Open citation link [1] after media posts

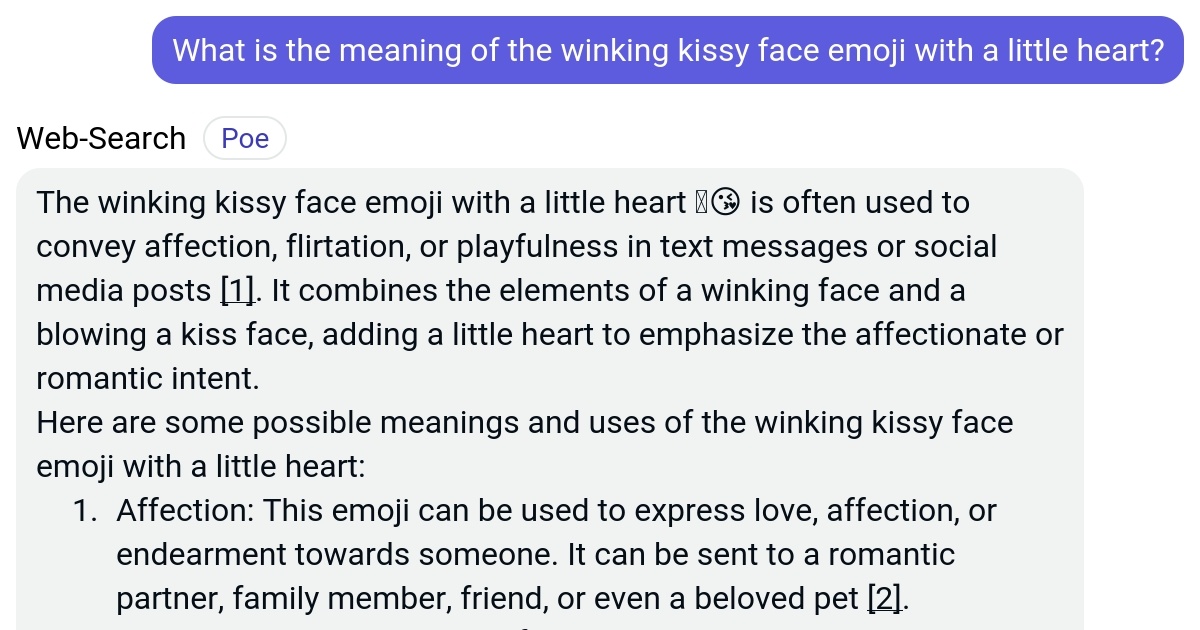tap(235, 290)
